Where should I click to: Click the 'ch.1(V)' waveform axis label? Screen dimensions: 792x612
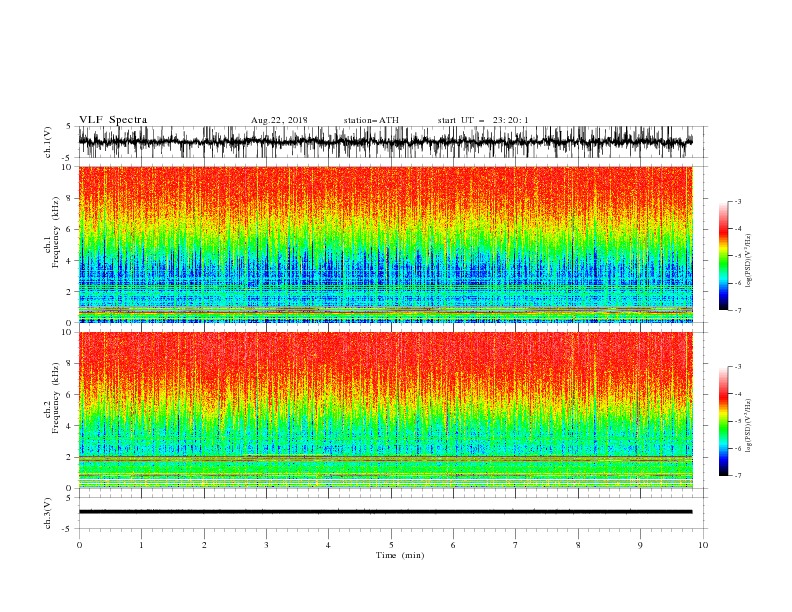point(48,142)
